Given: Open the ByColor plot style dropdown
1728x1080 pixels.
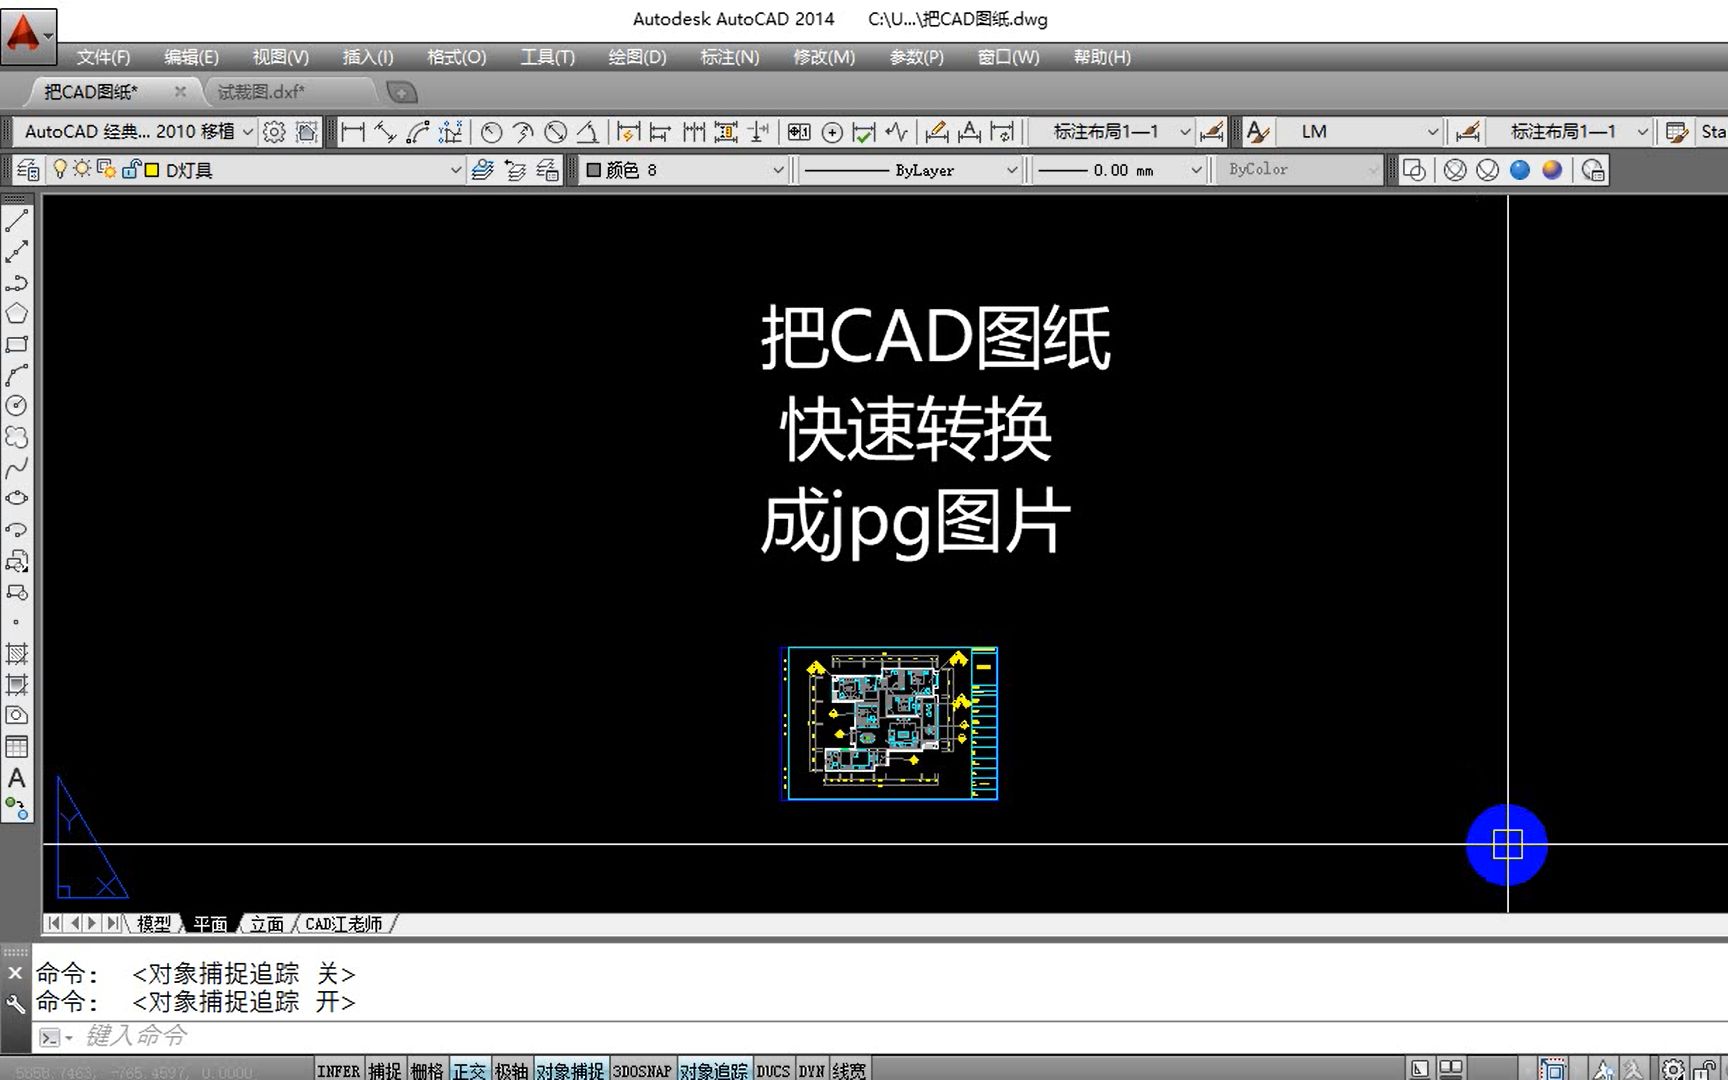Looking at the screenshot, I should [x=1300, y=170].
